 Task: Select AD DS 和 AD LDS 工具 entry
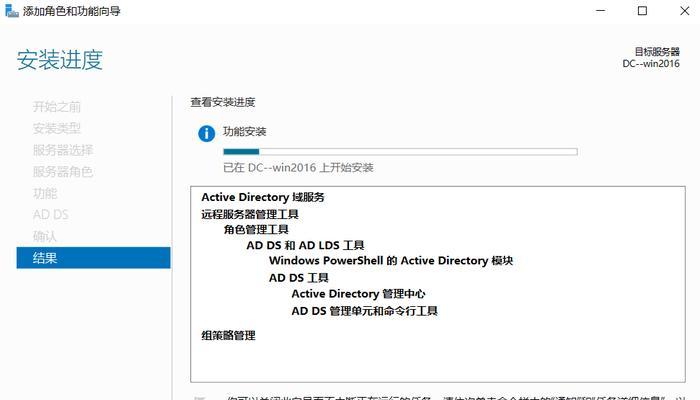point(305,245)
